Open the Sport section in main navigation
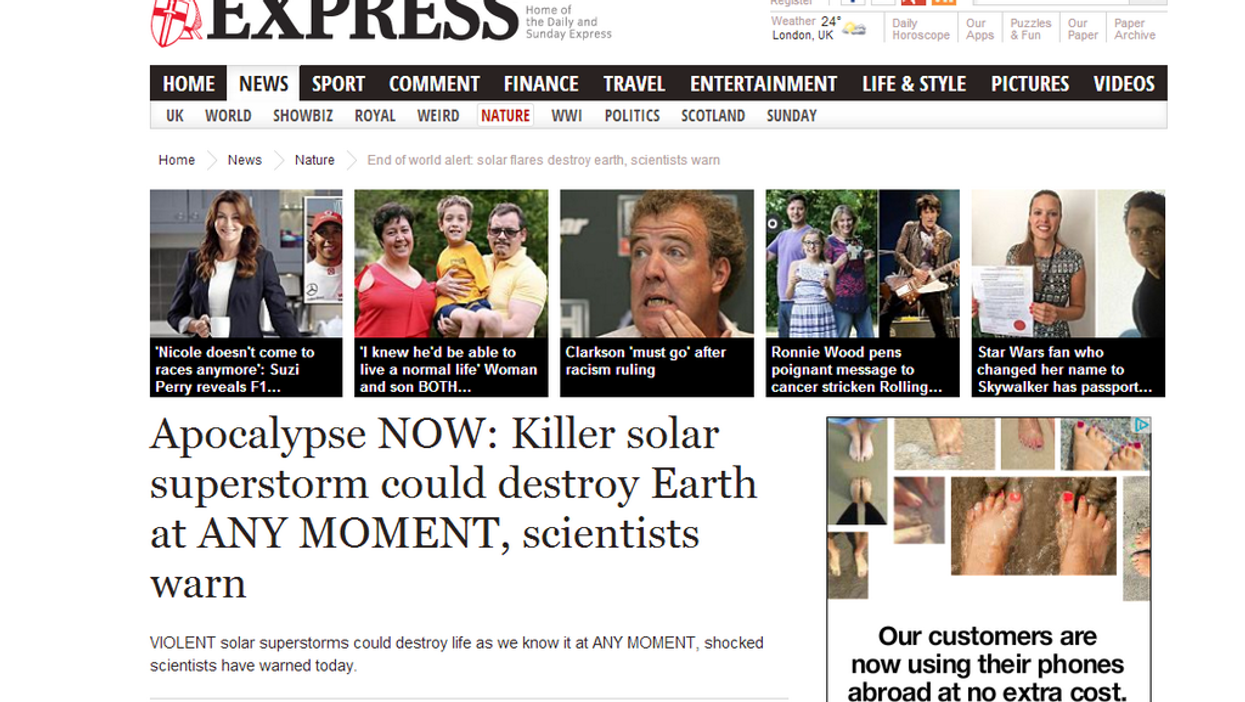1245x702 pixels. pos(338,84)
